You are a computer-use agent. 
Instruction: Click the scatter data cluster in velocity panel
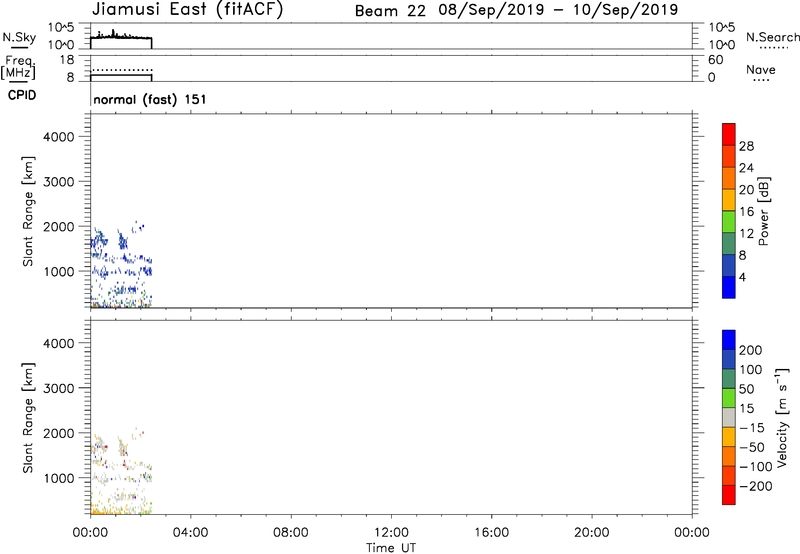tap(121, 472)
